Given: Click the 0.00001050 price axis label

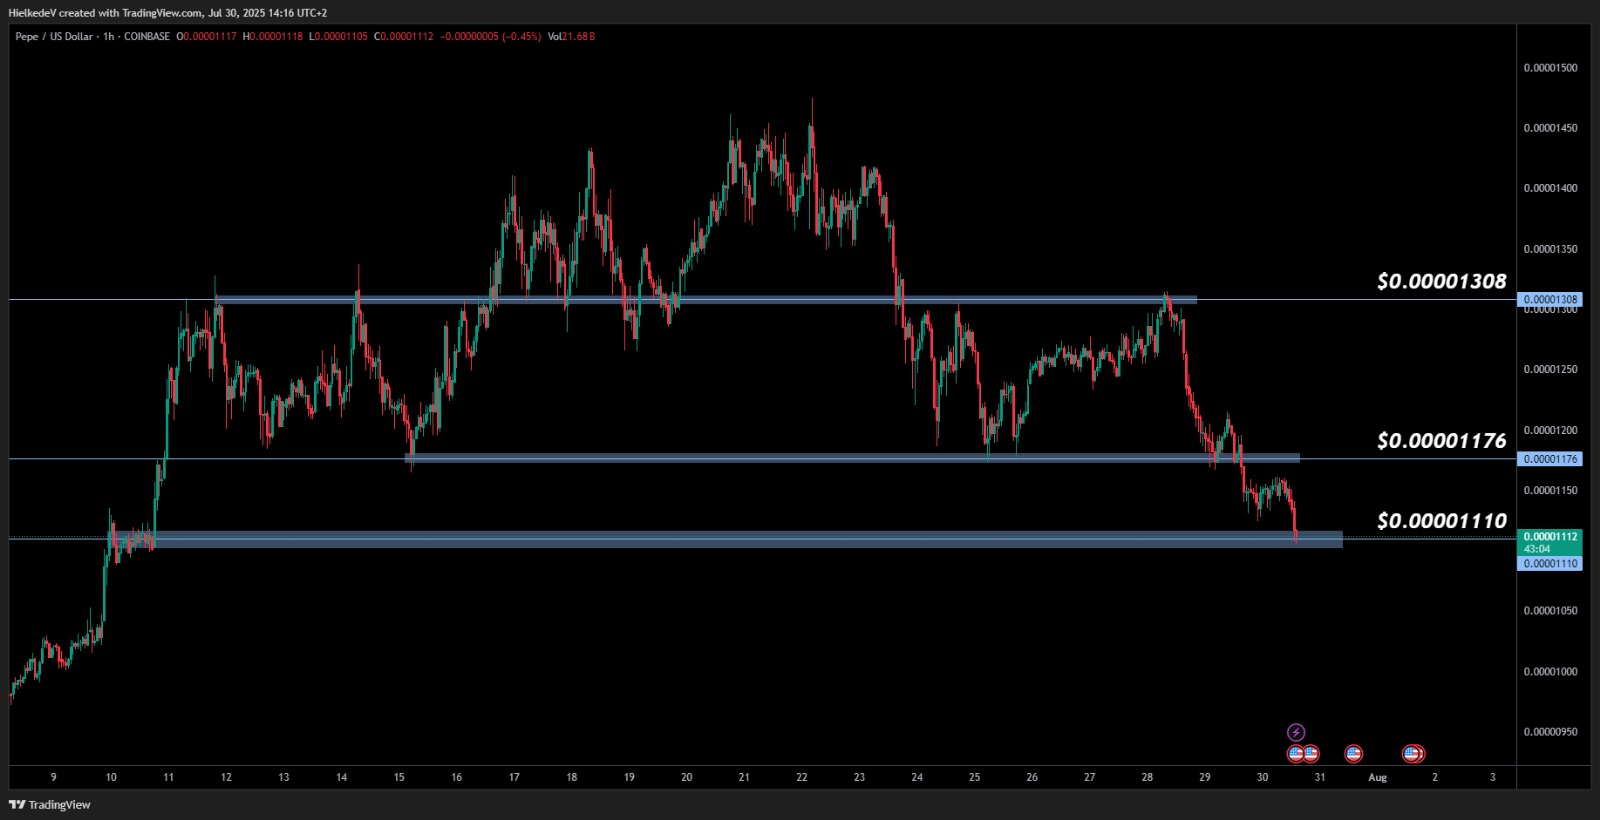Looking at the screenshot, I should click(x=1550, y=611).
